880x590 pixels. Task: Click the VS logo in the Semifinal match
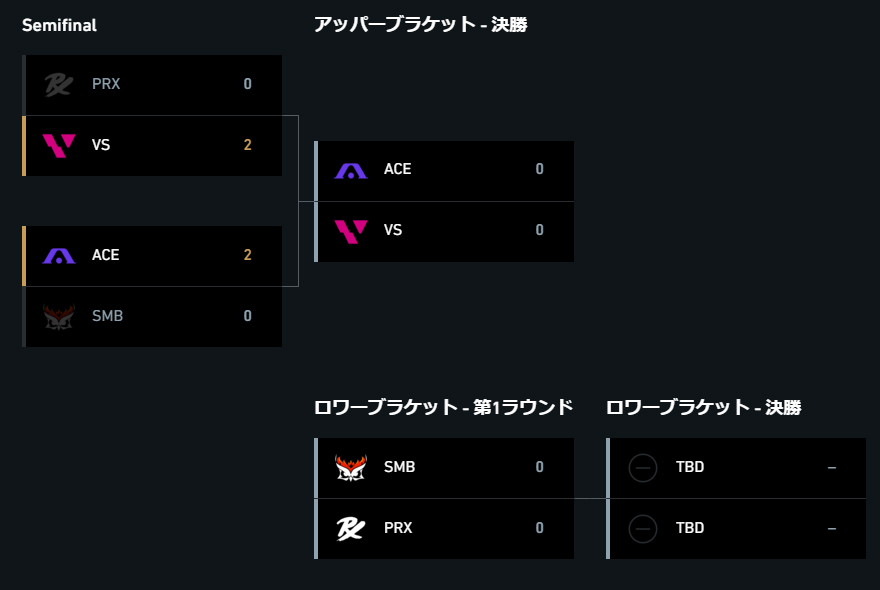pos(59,145)
